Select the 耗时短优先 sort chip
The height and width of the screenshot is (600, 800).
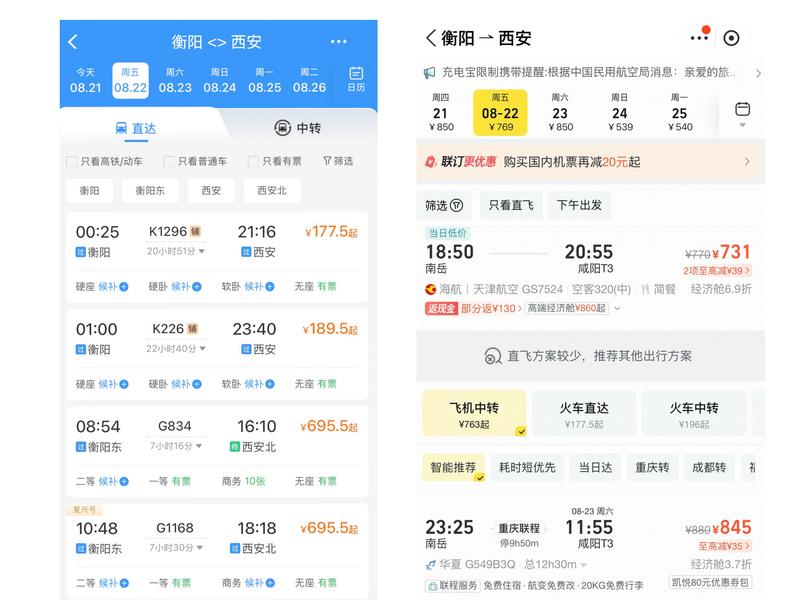(527, 467)
